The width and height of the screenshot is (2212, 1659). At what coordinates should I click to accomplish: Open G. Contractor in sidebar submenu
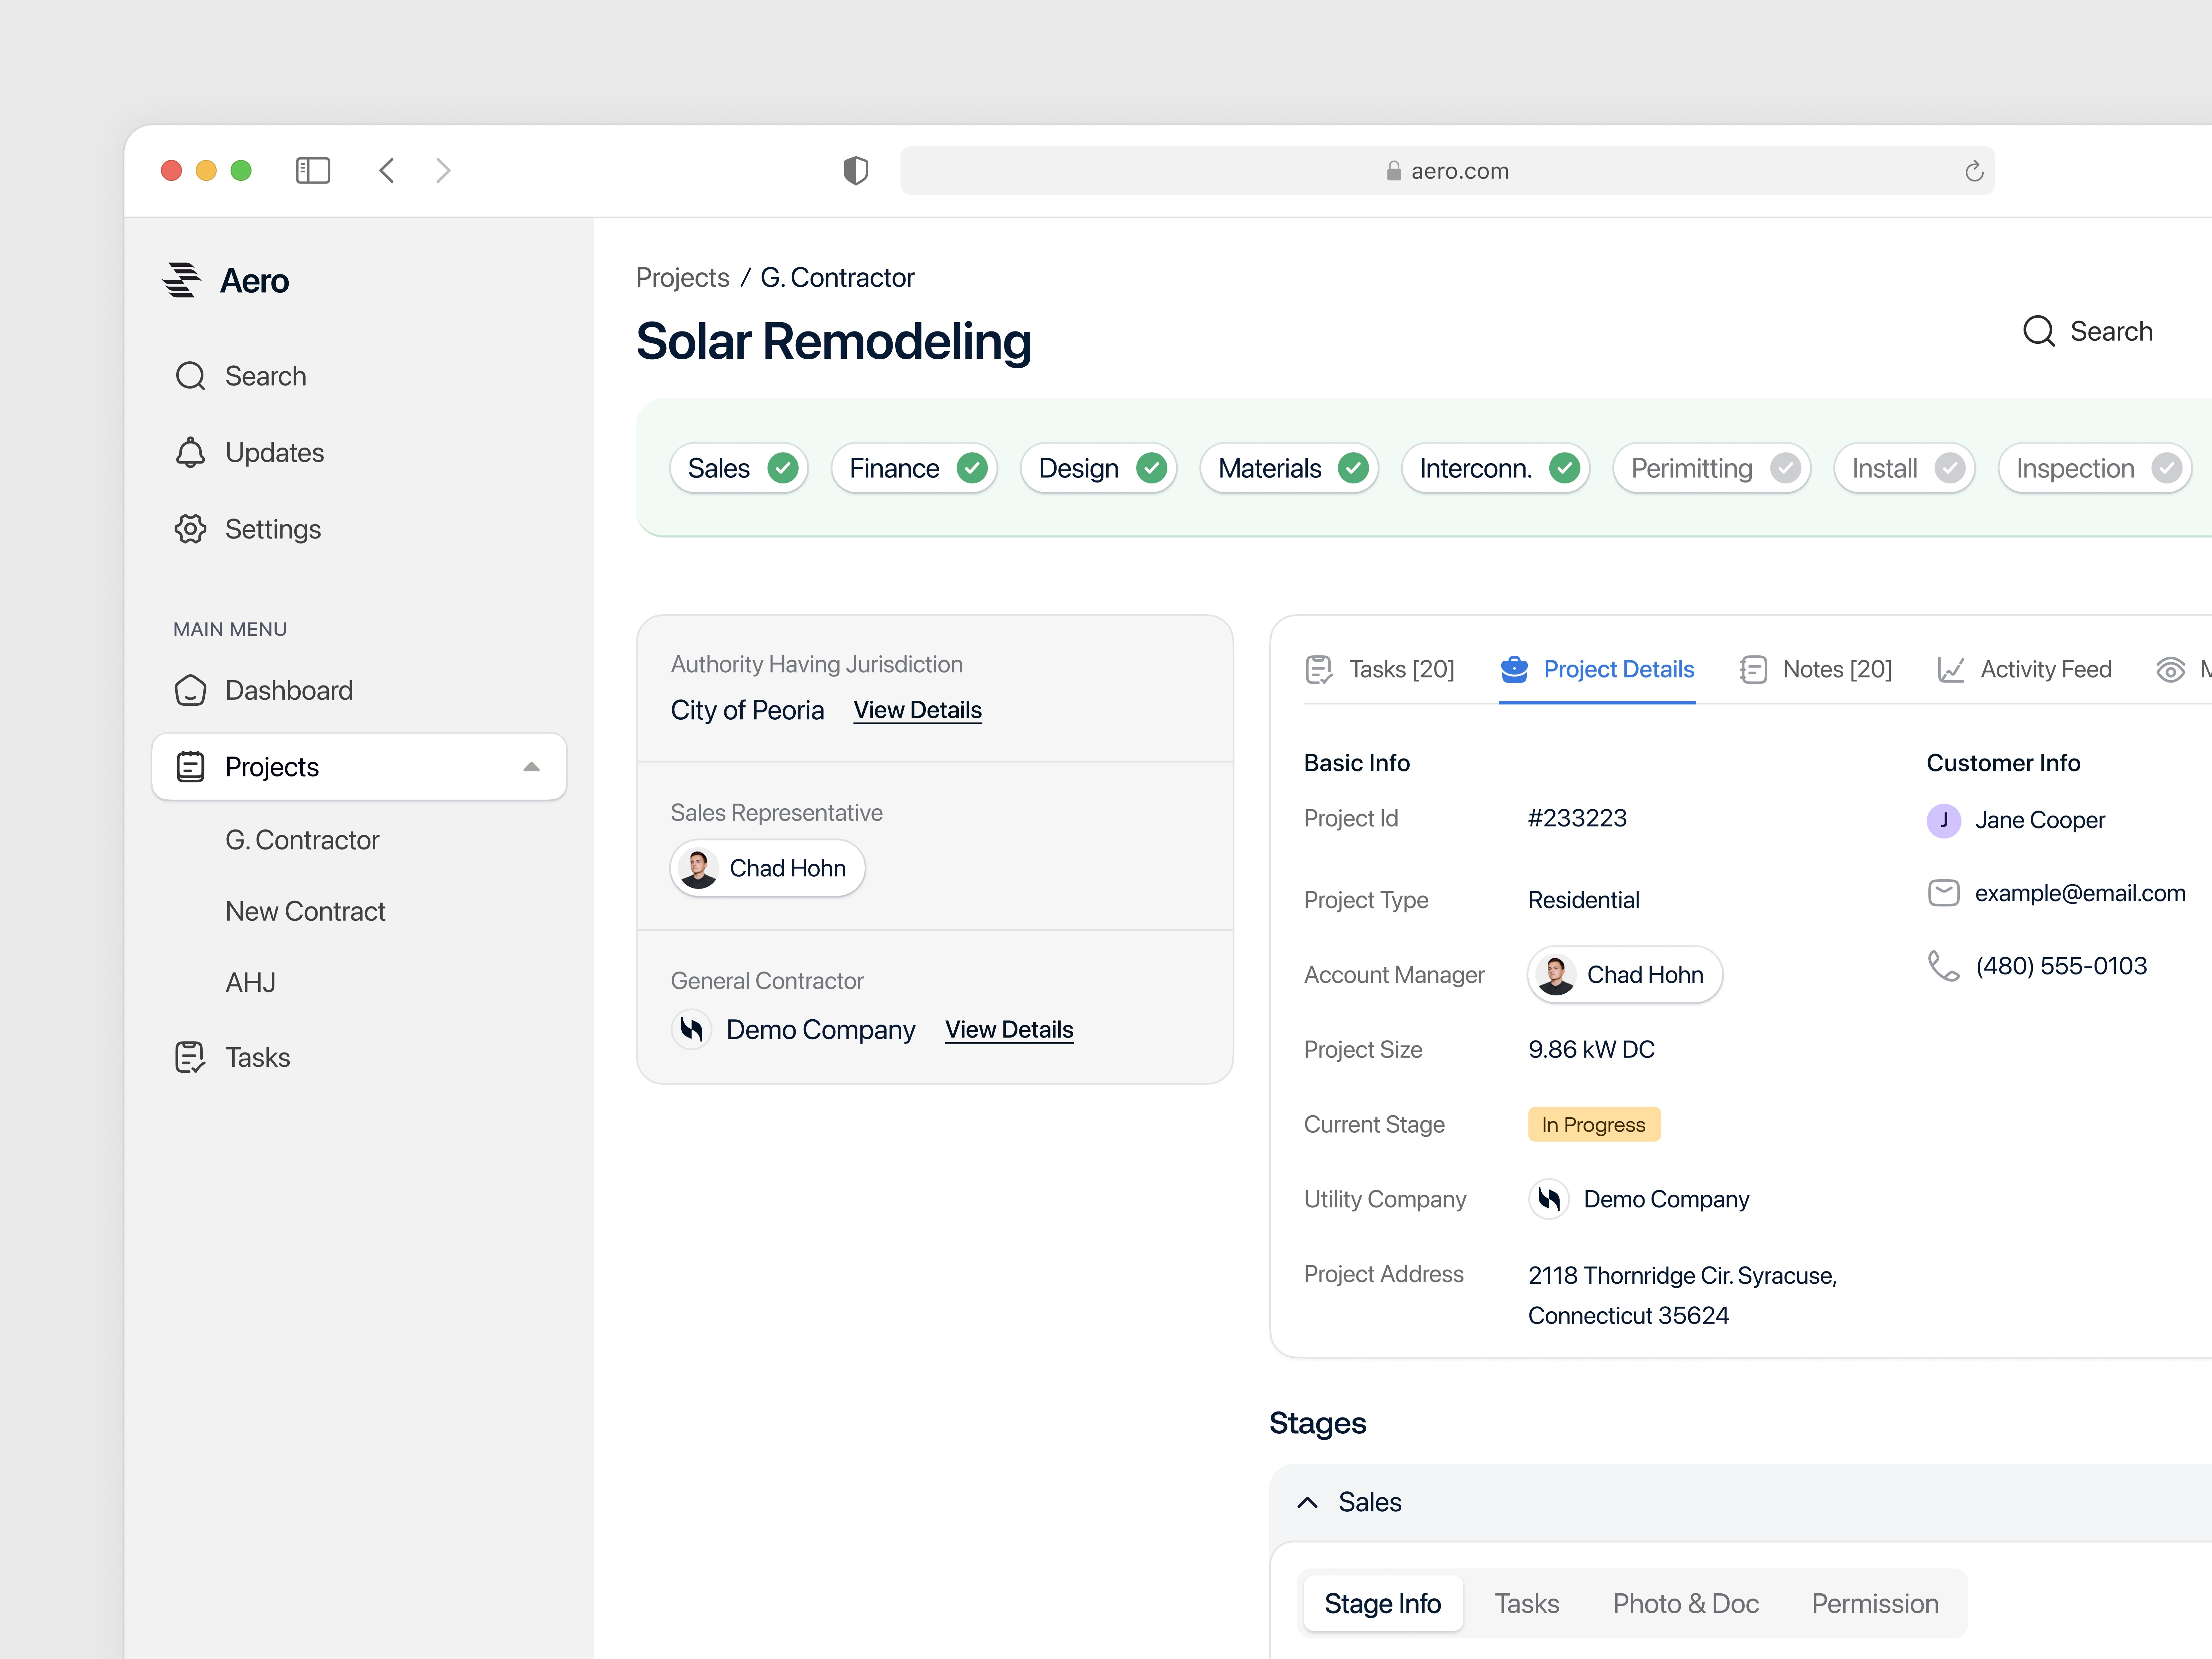click(x=302, y=840)
